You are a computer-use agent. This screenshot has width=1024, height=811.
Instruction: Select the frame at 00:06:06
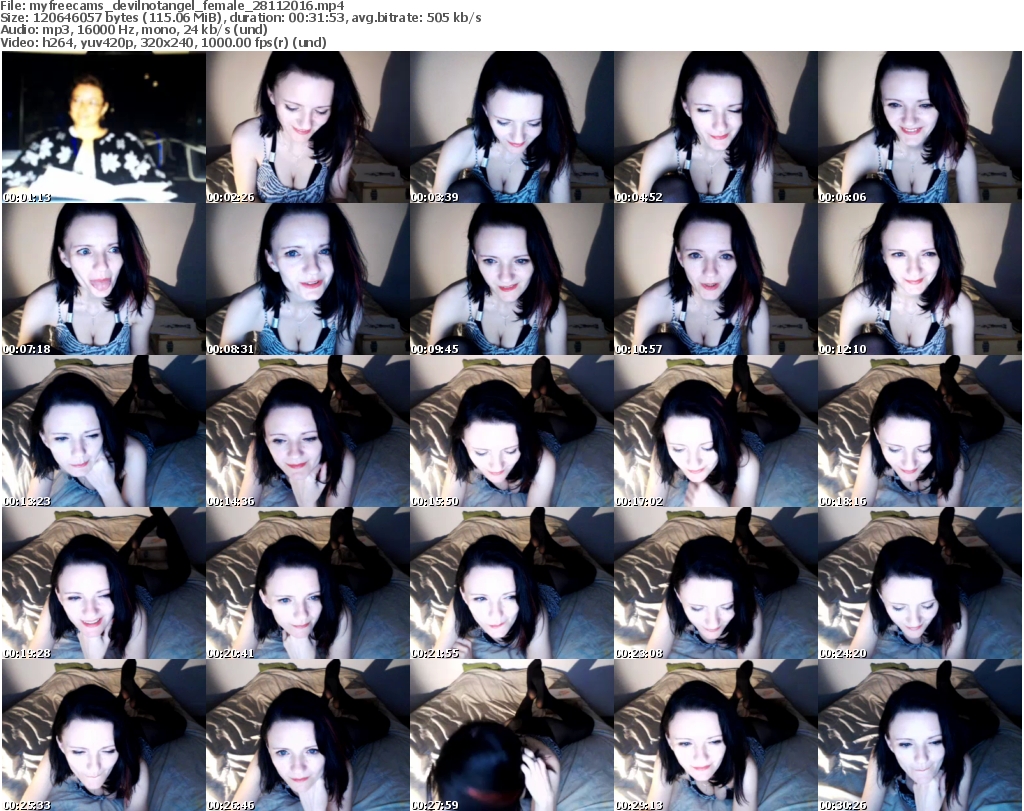click(x=920, y=128)
